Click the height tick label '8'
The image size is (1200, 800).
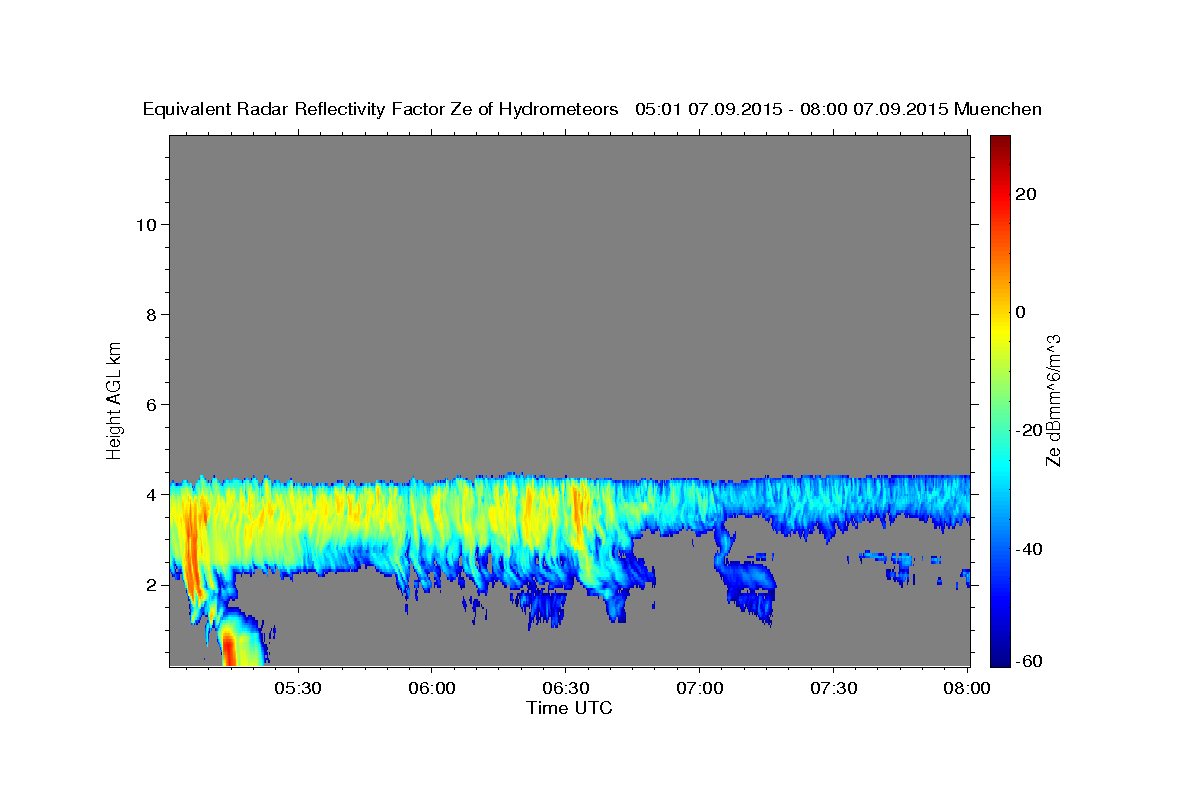(150, 314)
